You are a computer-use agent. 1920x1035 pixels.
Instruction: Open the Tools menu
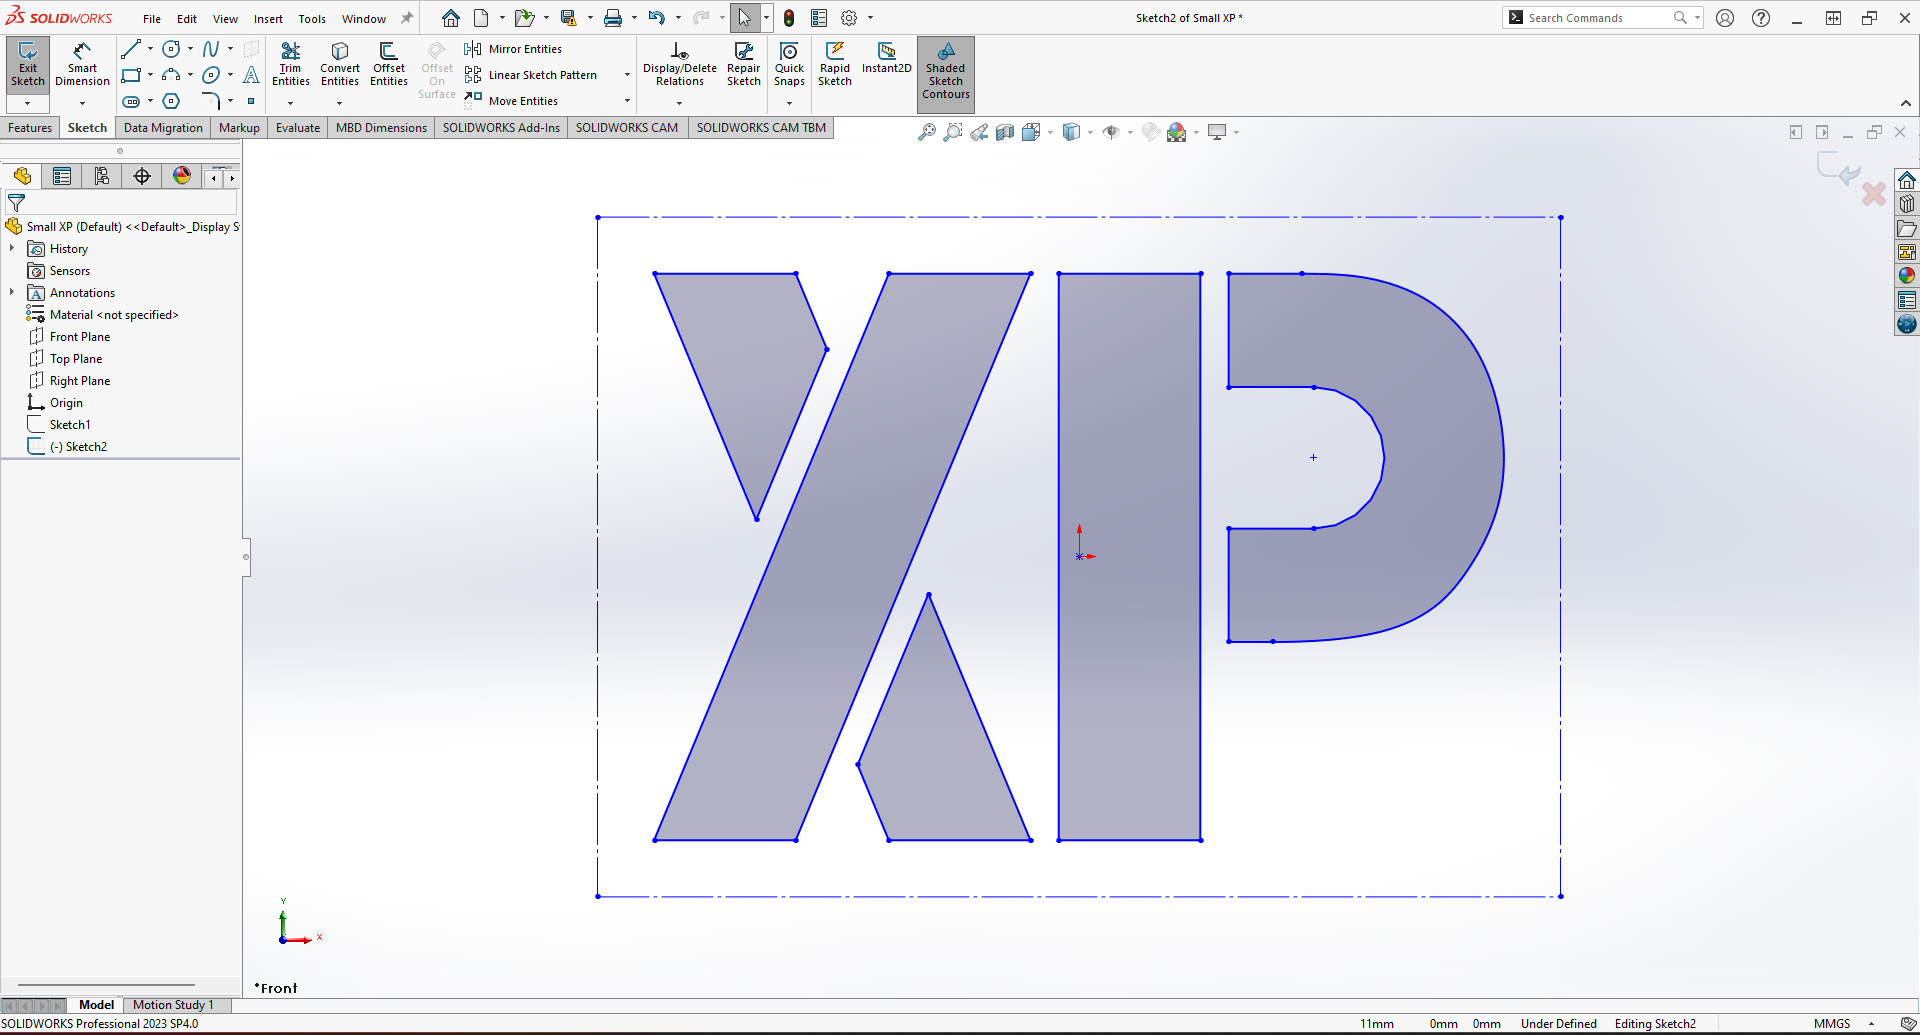pos(312,19)
